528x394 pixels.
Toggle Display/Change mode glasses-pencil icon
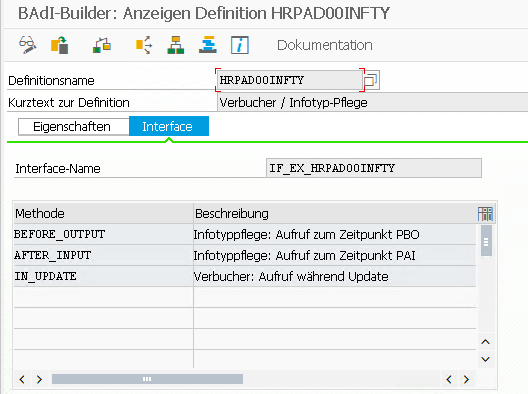[28, 45]
